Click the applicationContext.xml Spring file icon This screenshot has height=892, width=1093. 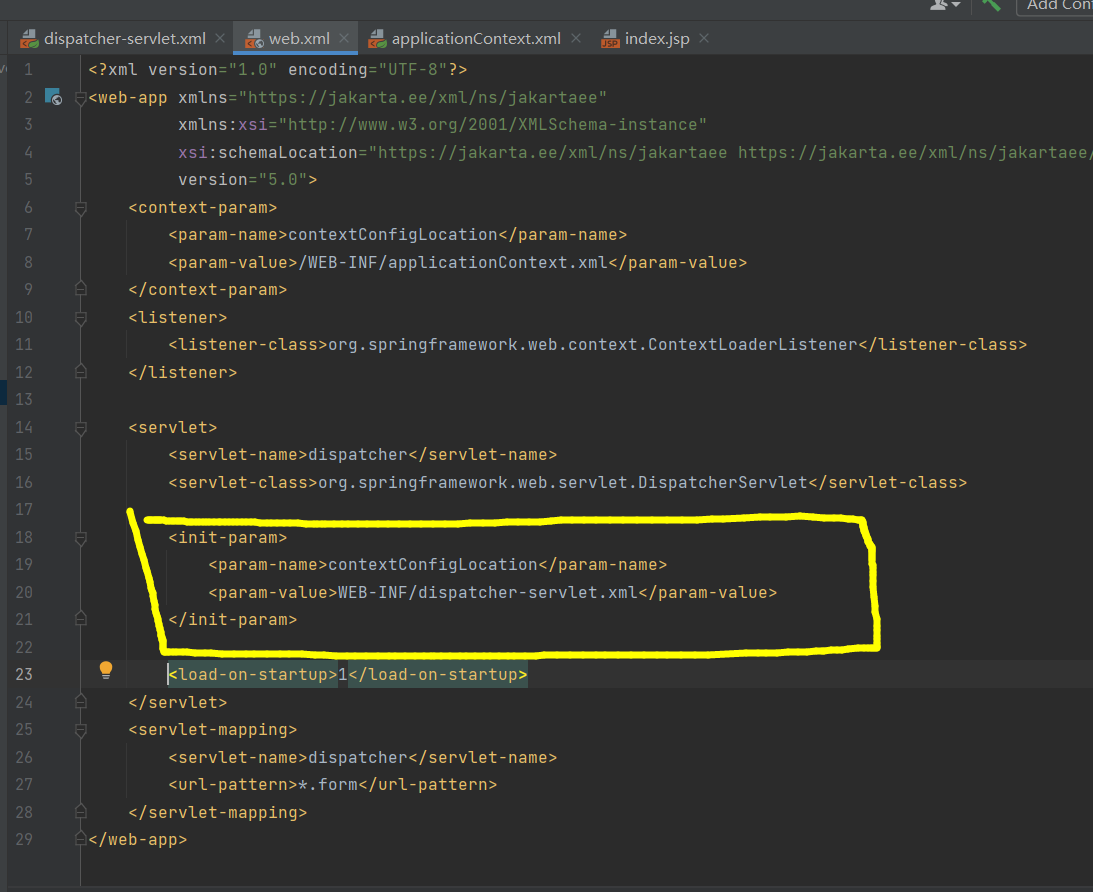click(x=377, y=39)
